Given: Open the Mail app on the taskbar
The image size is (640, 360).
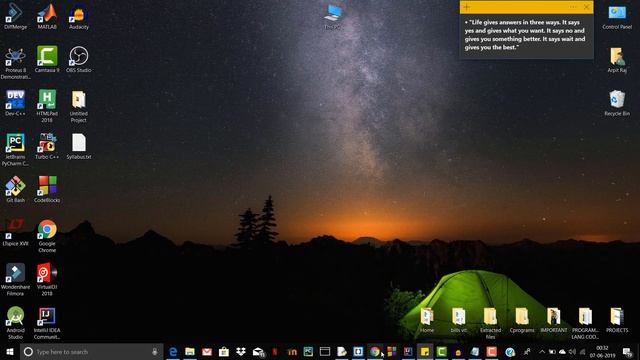Looking at the screenshot, I should pyautogui.click(x=258, y=351).
